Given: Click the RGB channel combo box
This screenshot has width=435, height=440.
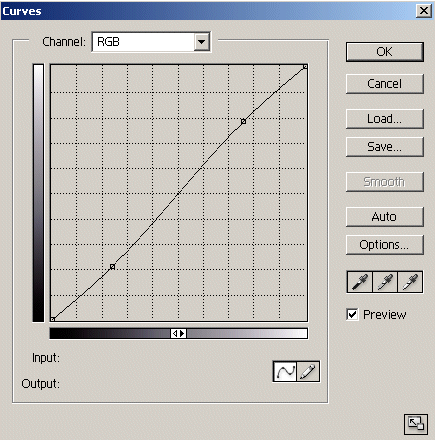Looking at the screenshot, I should (x=151, y=42).
